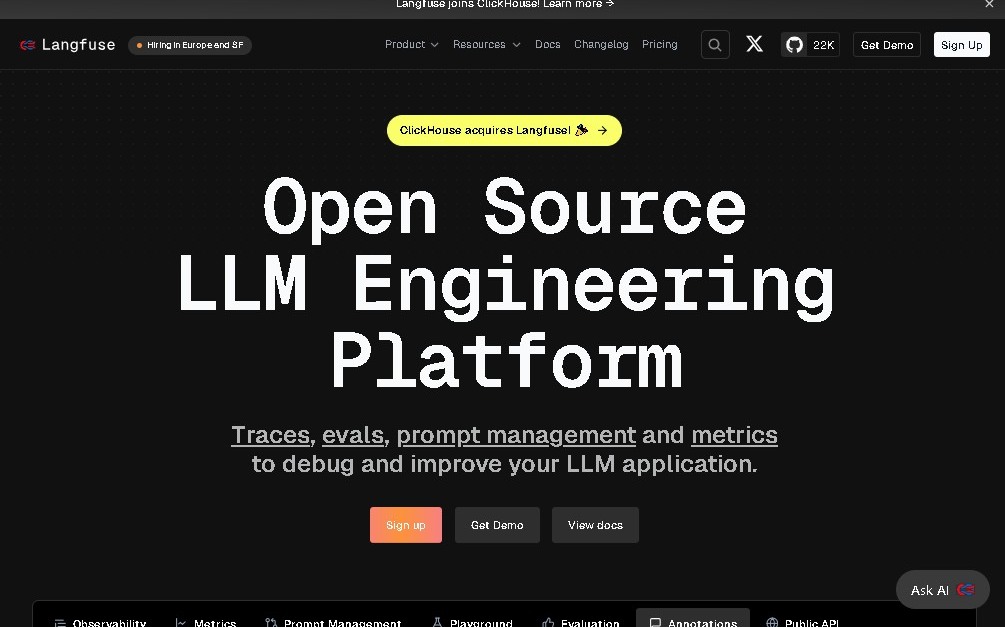Viewport: 1005px width, 627px height.
Task: Open the Ask AI assistant
Action: [x=941, y=590]
